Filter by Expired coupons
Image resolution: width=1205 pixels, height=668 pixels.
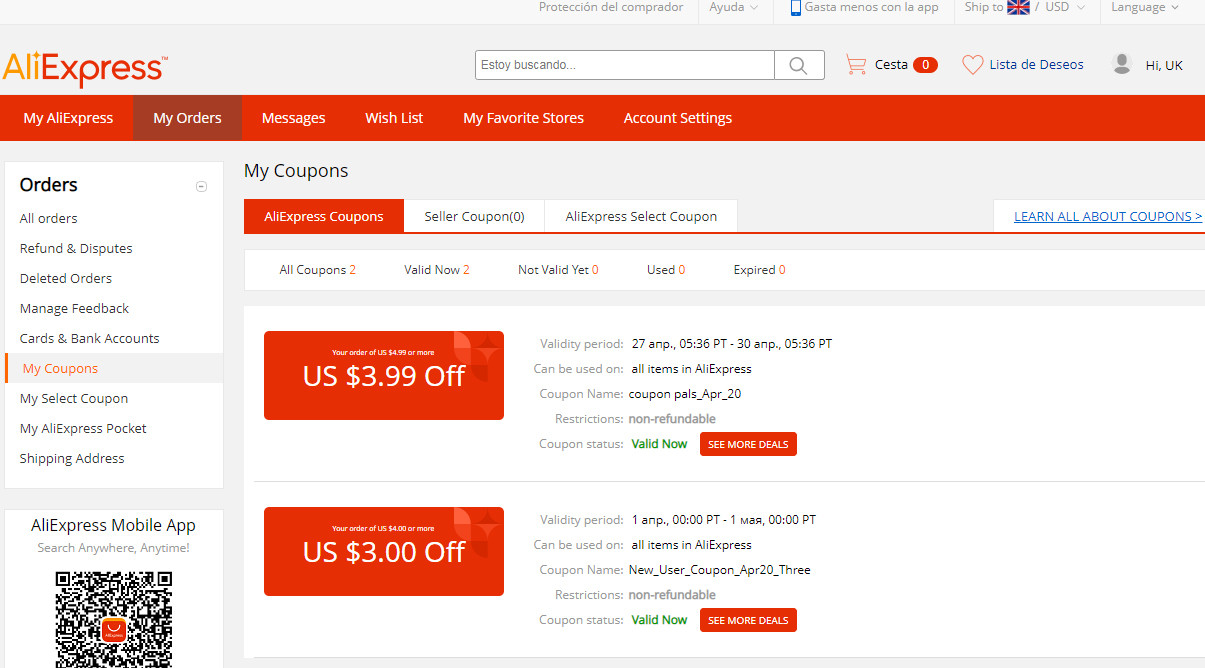(760, 270)
